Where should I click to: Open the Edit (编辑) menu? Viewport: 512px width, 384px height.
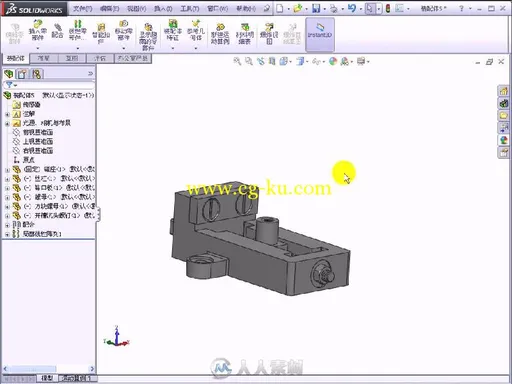point(109,8)
